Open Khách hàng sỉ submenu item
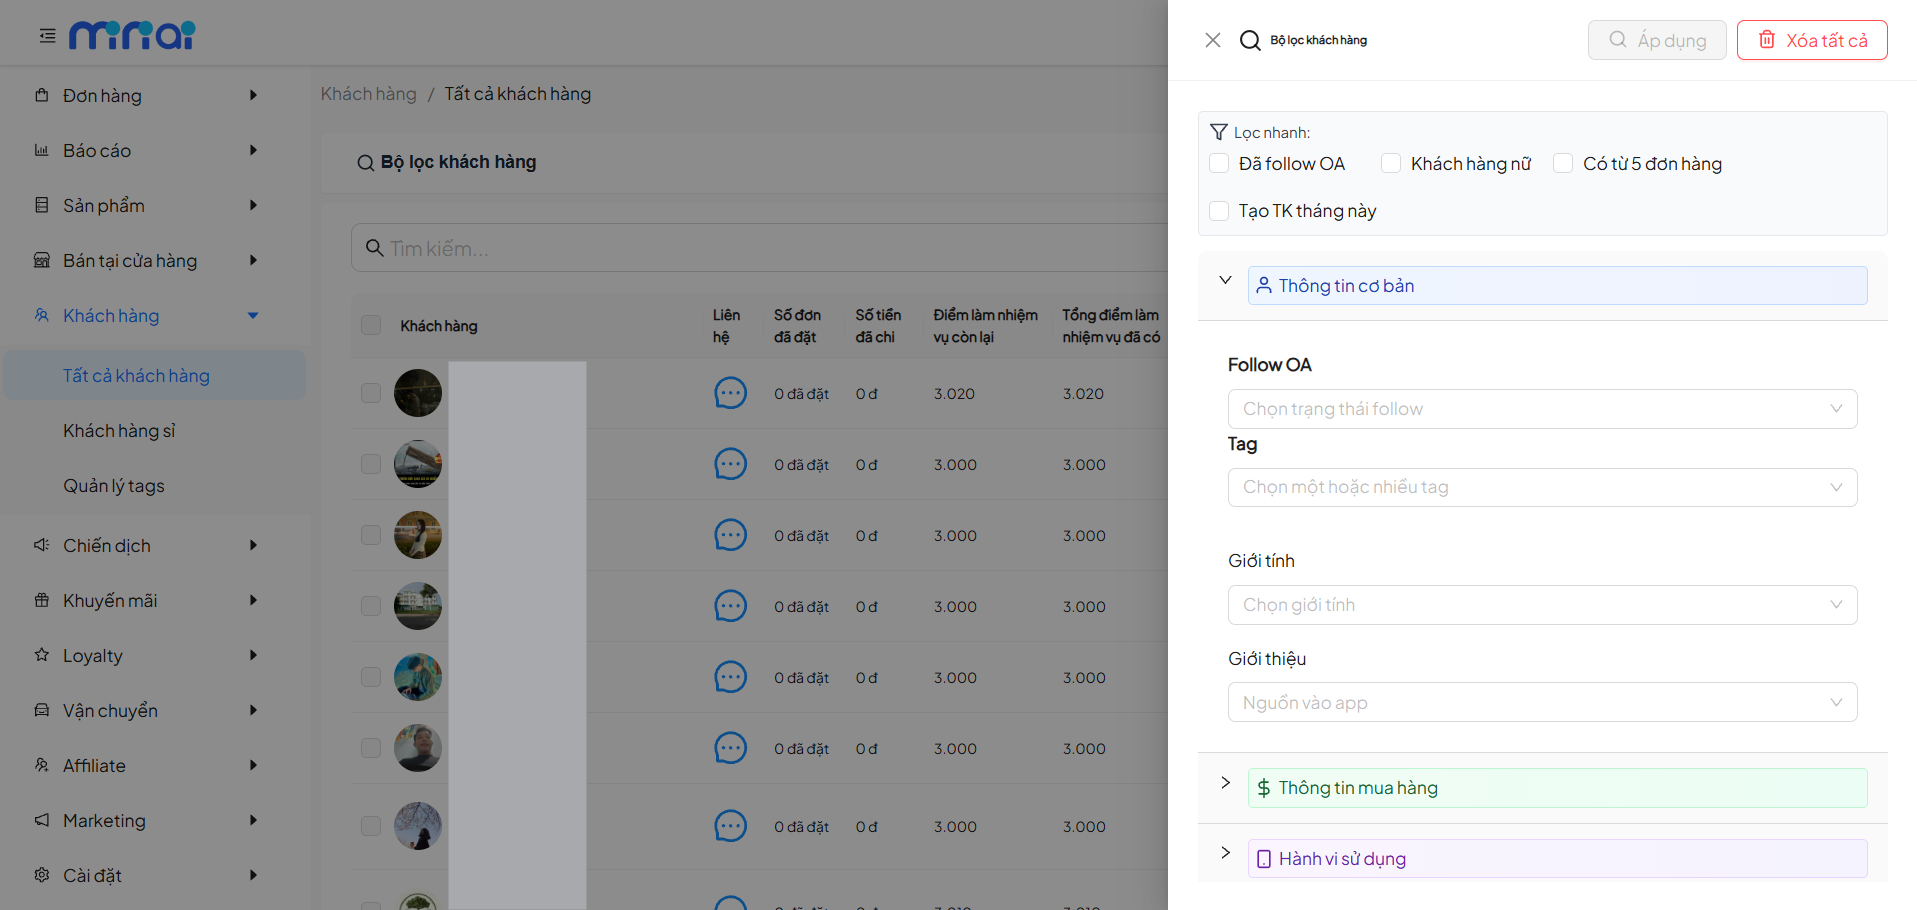 click(119, 431)
